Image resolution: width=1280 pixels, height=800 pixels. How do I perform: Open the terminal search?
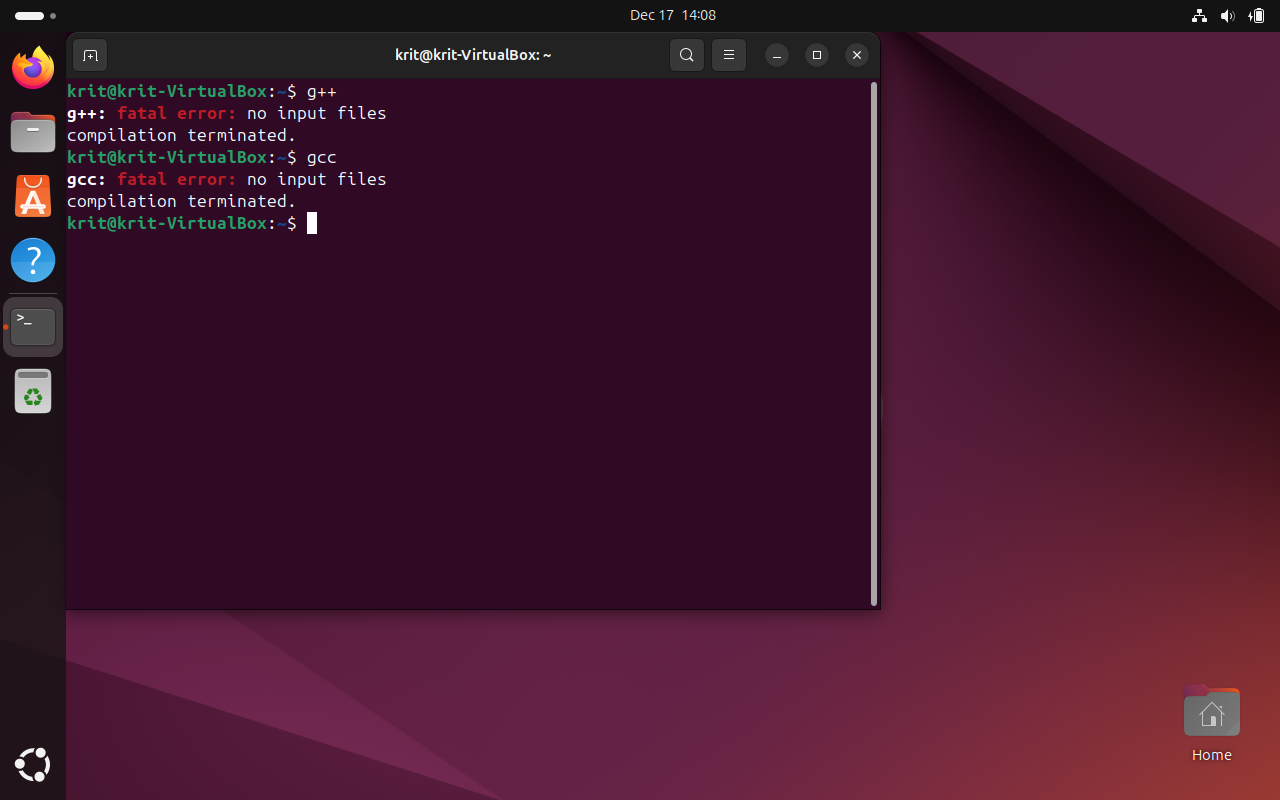pos(687,55)
